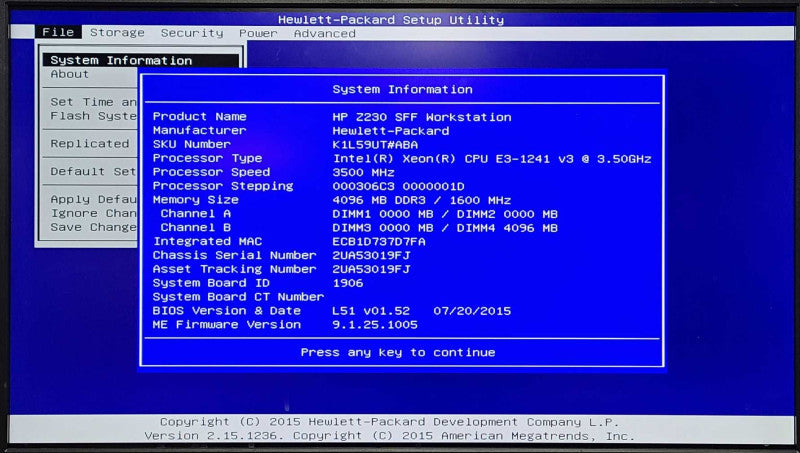800x453 pixels.
Task: Click the SKU Number label
Action: click(x=192, y=144)
